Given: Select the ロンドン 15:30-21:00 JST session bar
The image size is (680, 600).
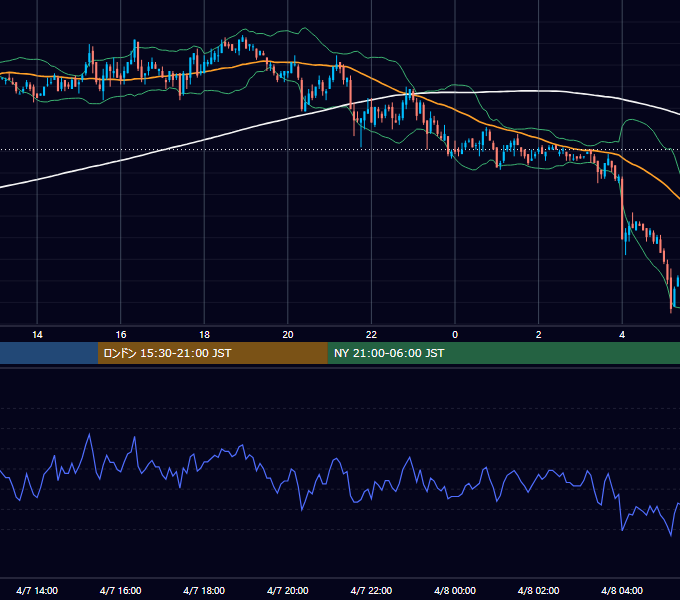Looking at the screenshot, I should 212,353.
